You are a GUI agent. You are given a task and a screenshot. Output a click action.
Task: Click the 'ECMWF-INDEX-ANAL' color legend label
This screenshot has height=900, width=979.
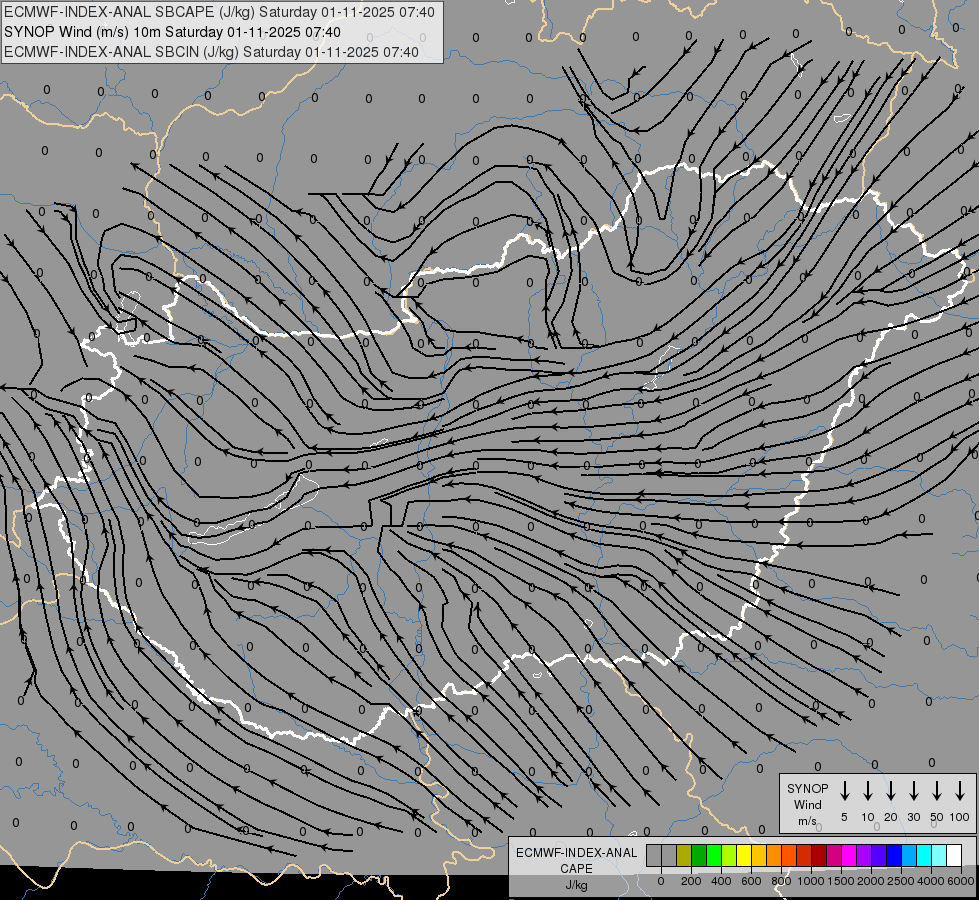click(x=576, y=853)
